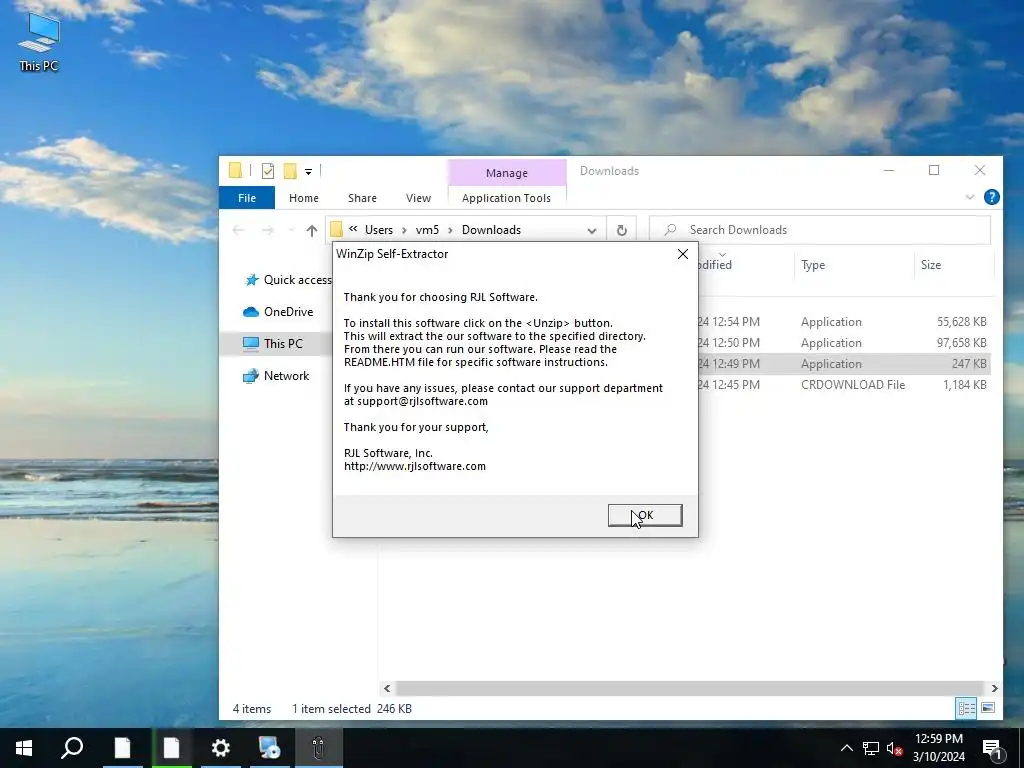Open This PC desktop icon

pyautogui.click(x=39, y=42)
